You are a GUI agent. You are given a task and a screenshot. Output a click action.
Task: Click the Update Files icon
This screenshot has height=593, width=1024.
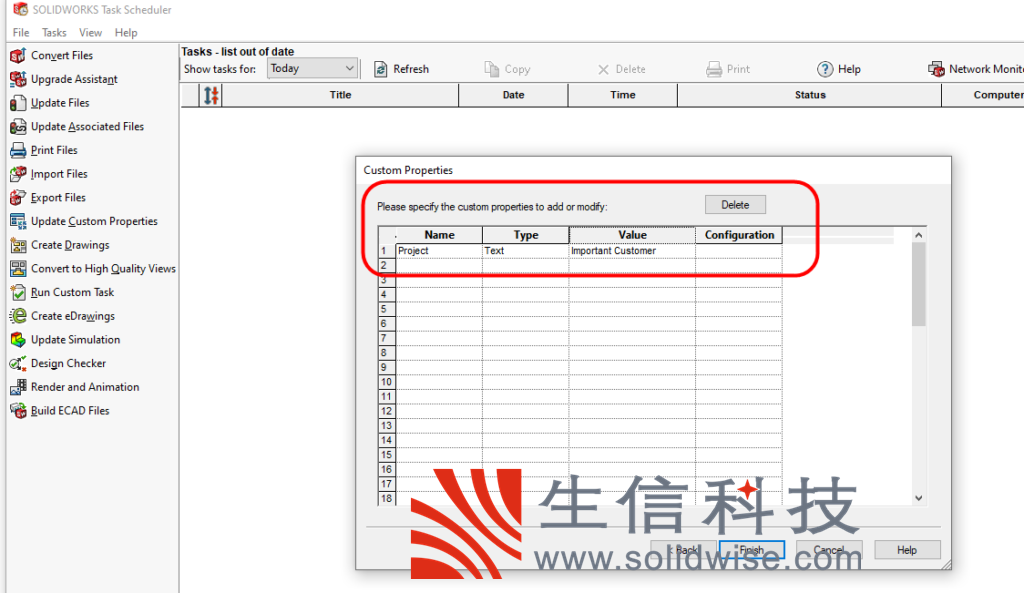pos(18,103)
